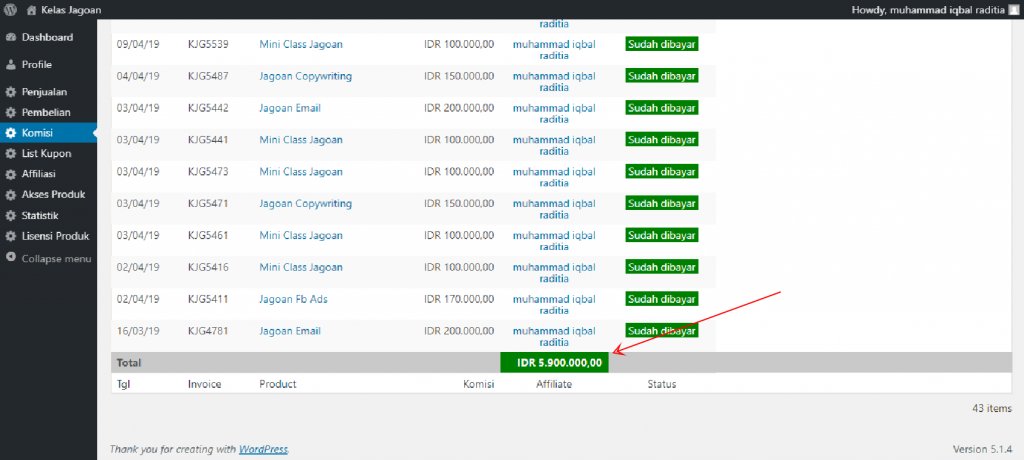Open Mini Class Jagoan for invoice KJG5441
1024x460 pixels.
click(x=300, y=140)
